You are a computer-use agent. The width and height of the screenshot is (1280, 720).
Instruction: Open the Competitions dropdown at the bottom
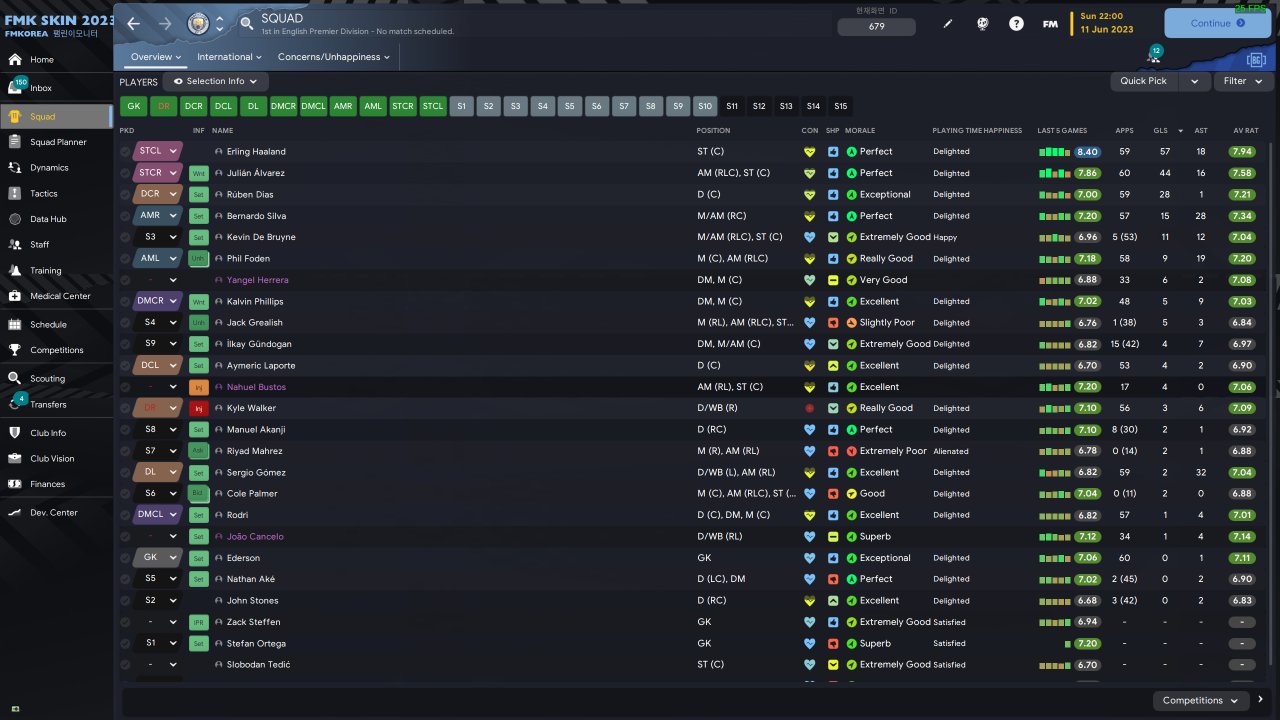pyautogui.click(x=1201, y=701)
